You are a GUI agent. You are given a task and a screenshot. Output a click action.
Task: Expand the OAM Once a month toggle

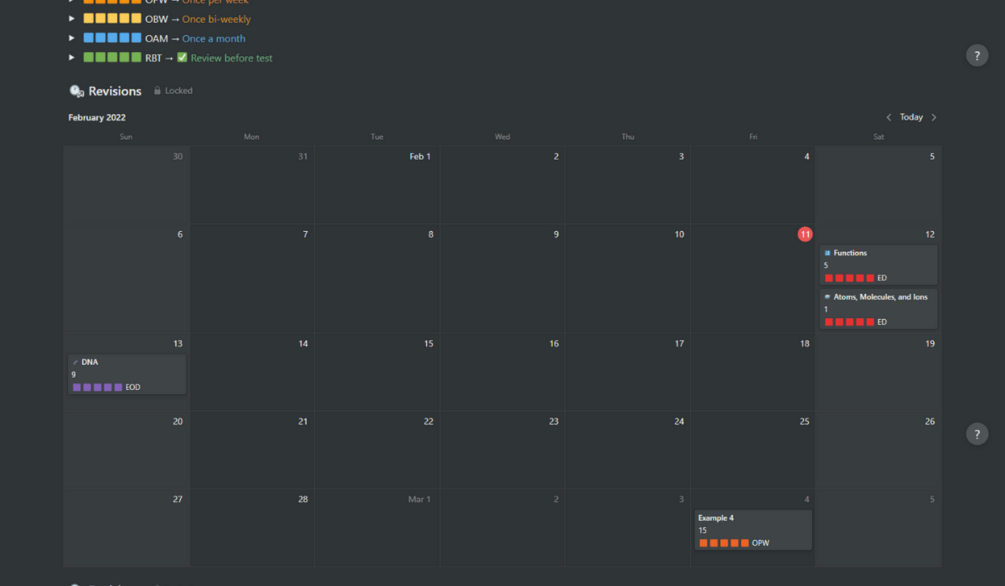[72, 38]
